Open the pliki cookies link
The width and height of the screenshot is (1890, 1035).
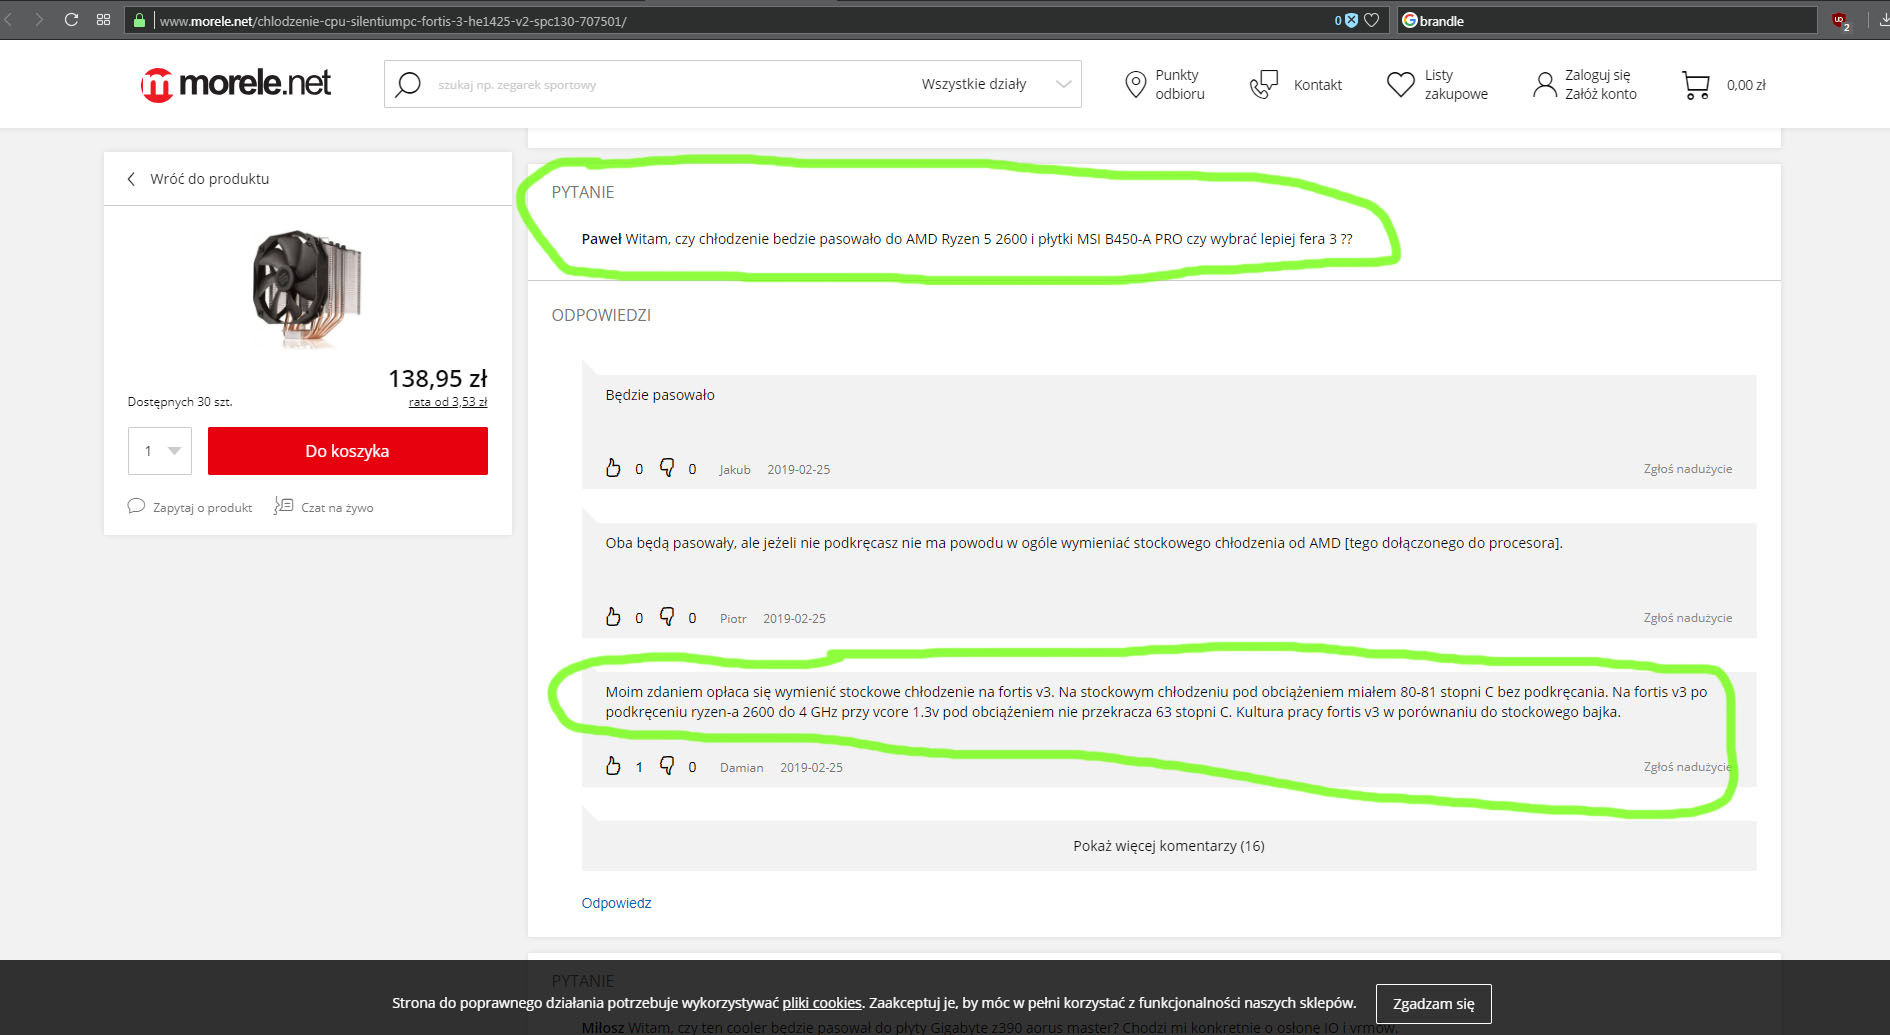pyautogui.click(x=822, y=1003)
